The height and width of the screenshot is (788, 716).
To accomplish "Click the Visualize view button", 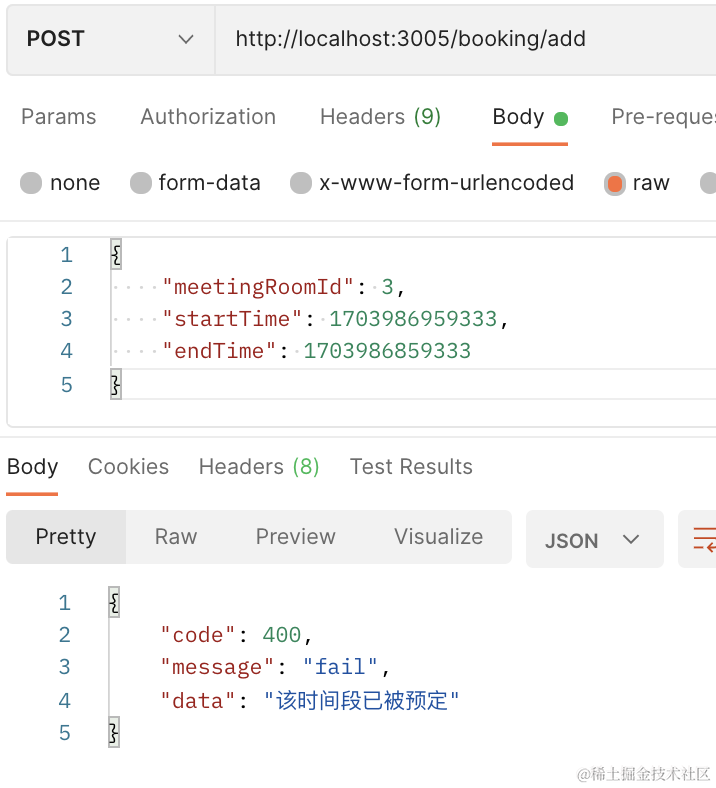I will tap(438, 537).
